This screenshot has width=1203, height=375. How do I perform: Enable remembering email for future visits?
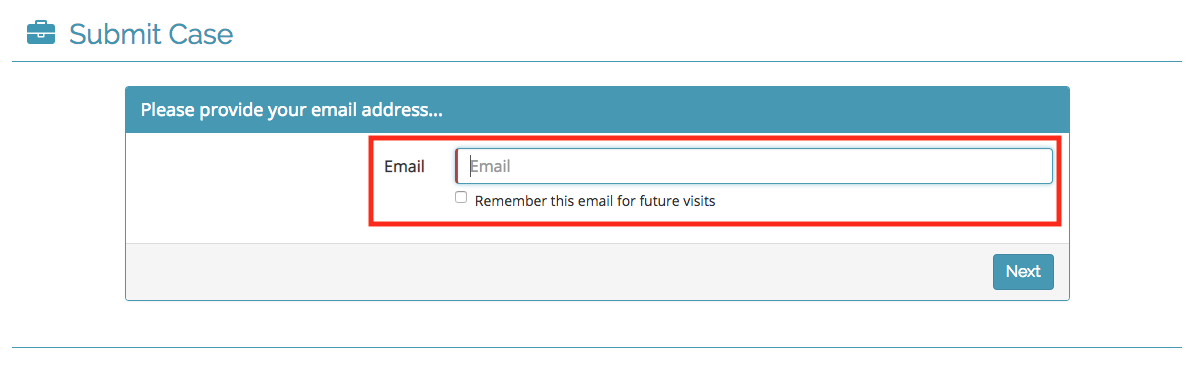coord(461,198)
